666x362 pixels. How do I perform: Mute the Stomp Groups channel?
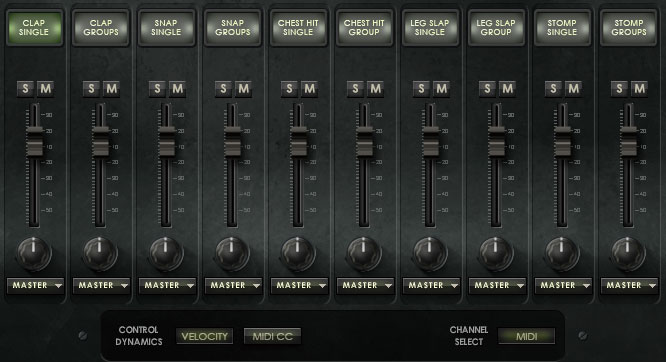639,89
